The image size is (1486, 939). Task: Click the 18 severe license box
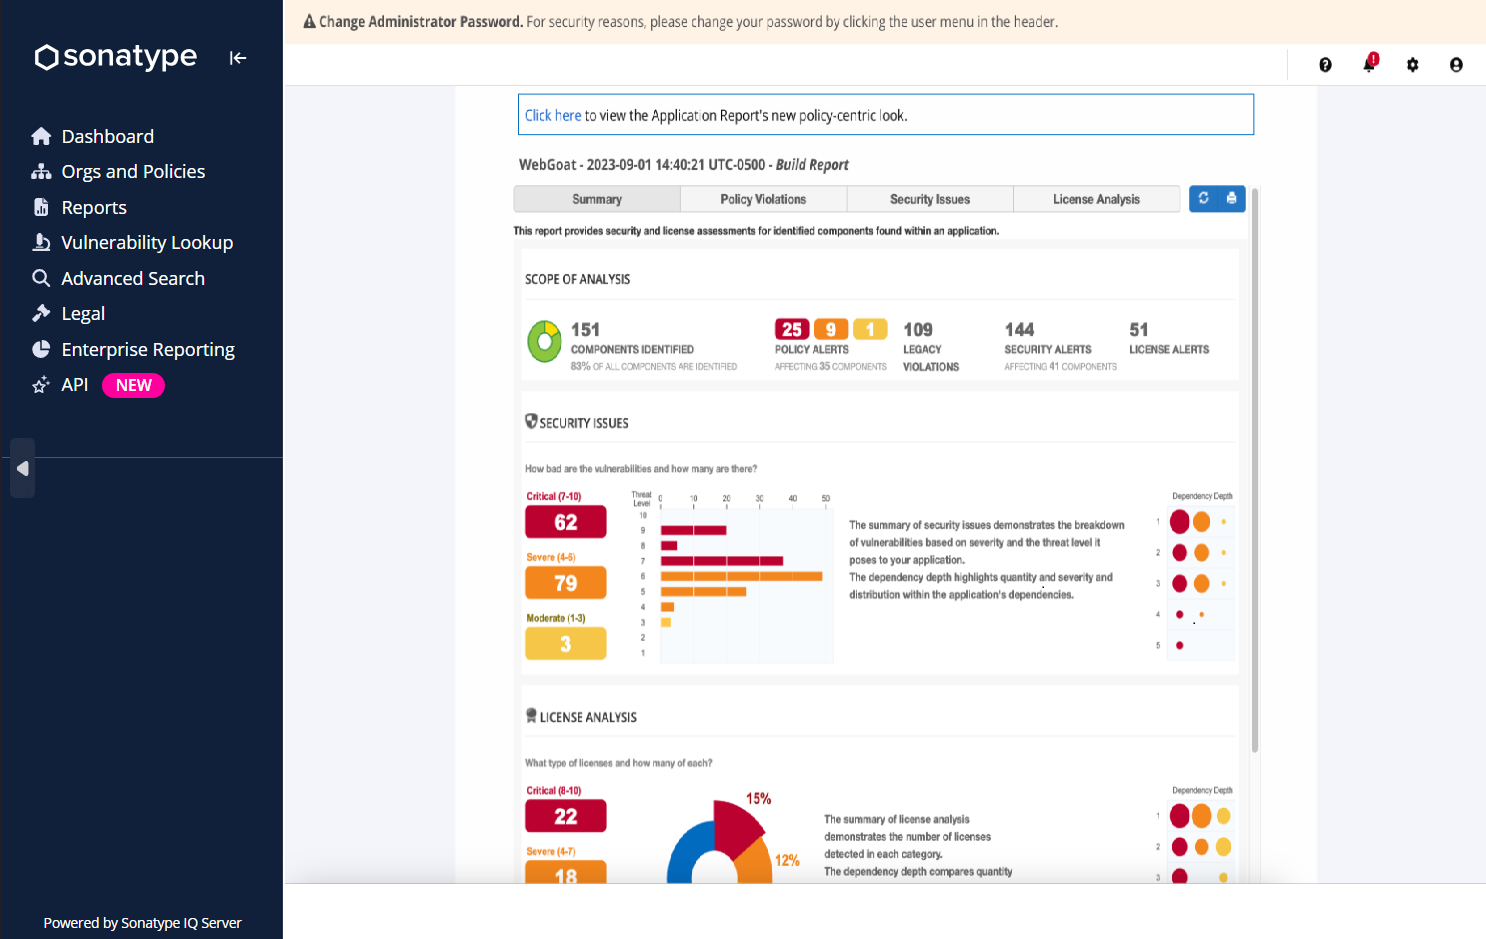566,872
